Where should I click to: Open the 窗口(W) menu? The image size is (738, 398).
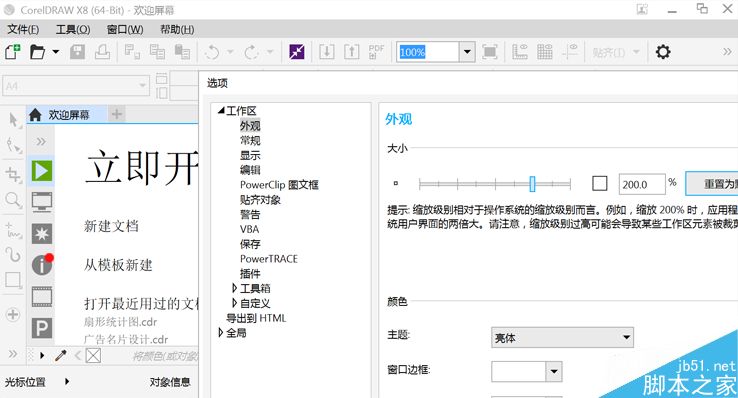125,30
